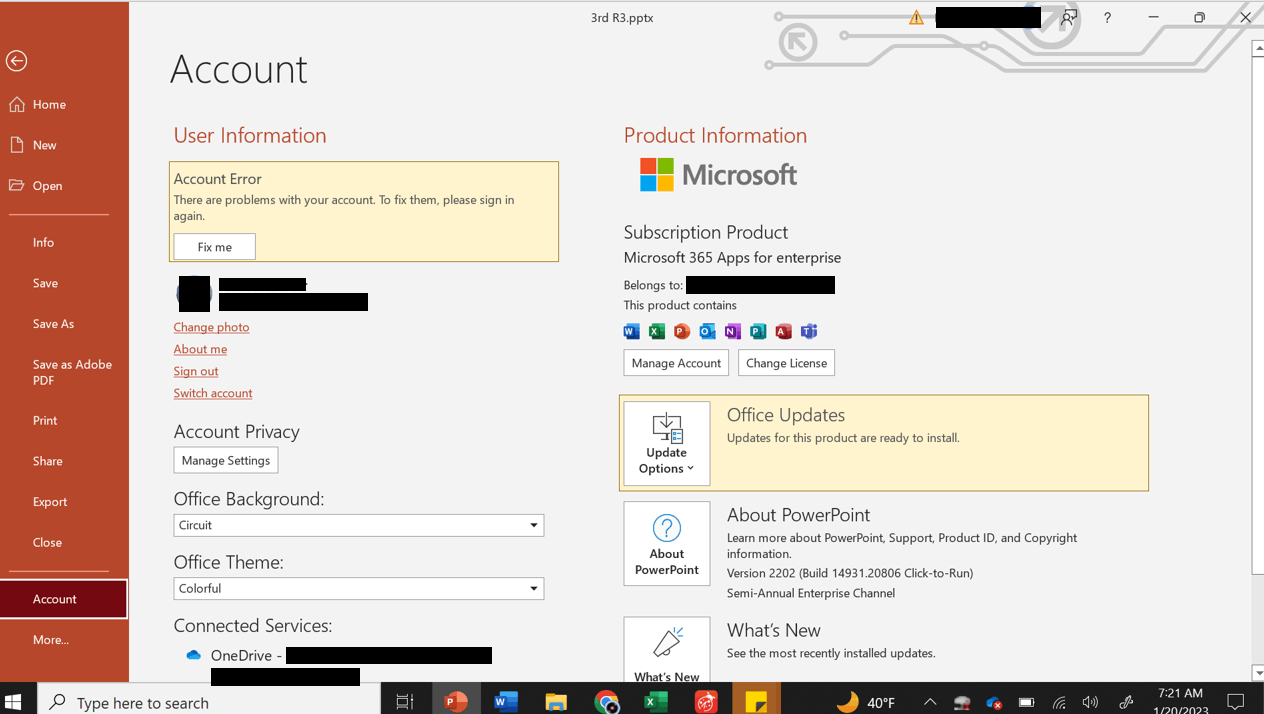1264x714 pixels.
Task: Click the feedback person icon in title bar
Action: 1069,17
